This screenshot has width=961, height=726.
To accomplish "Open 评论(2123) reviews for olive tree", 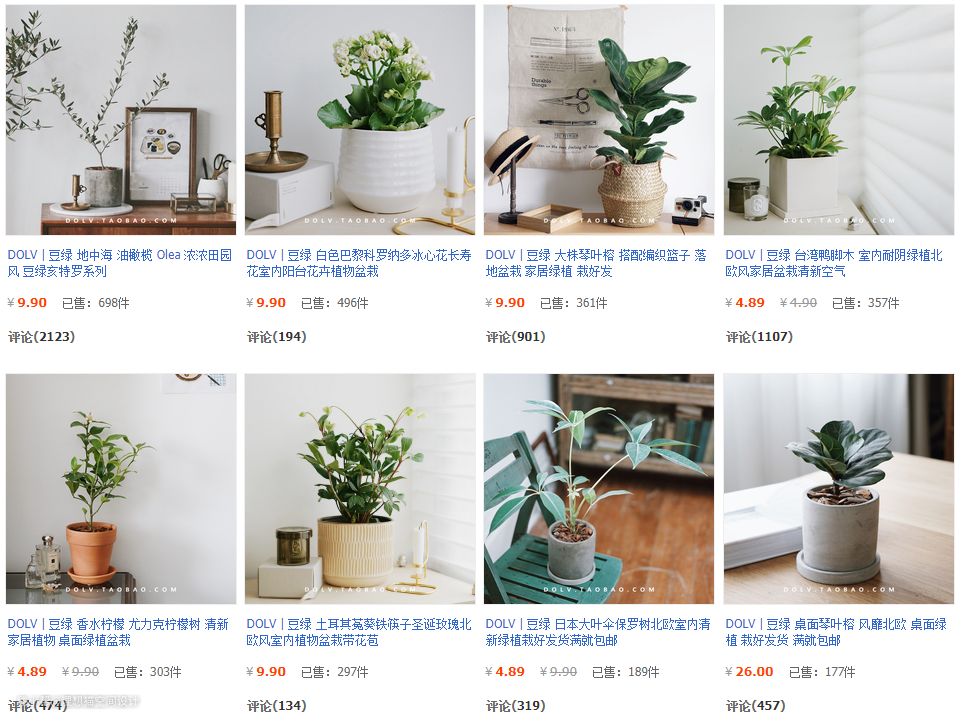I will click(41, 336).
